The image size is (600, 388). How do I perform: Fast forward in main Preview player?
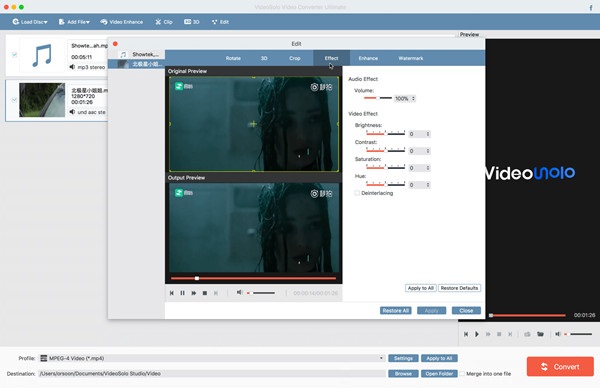488,334
